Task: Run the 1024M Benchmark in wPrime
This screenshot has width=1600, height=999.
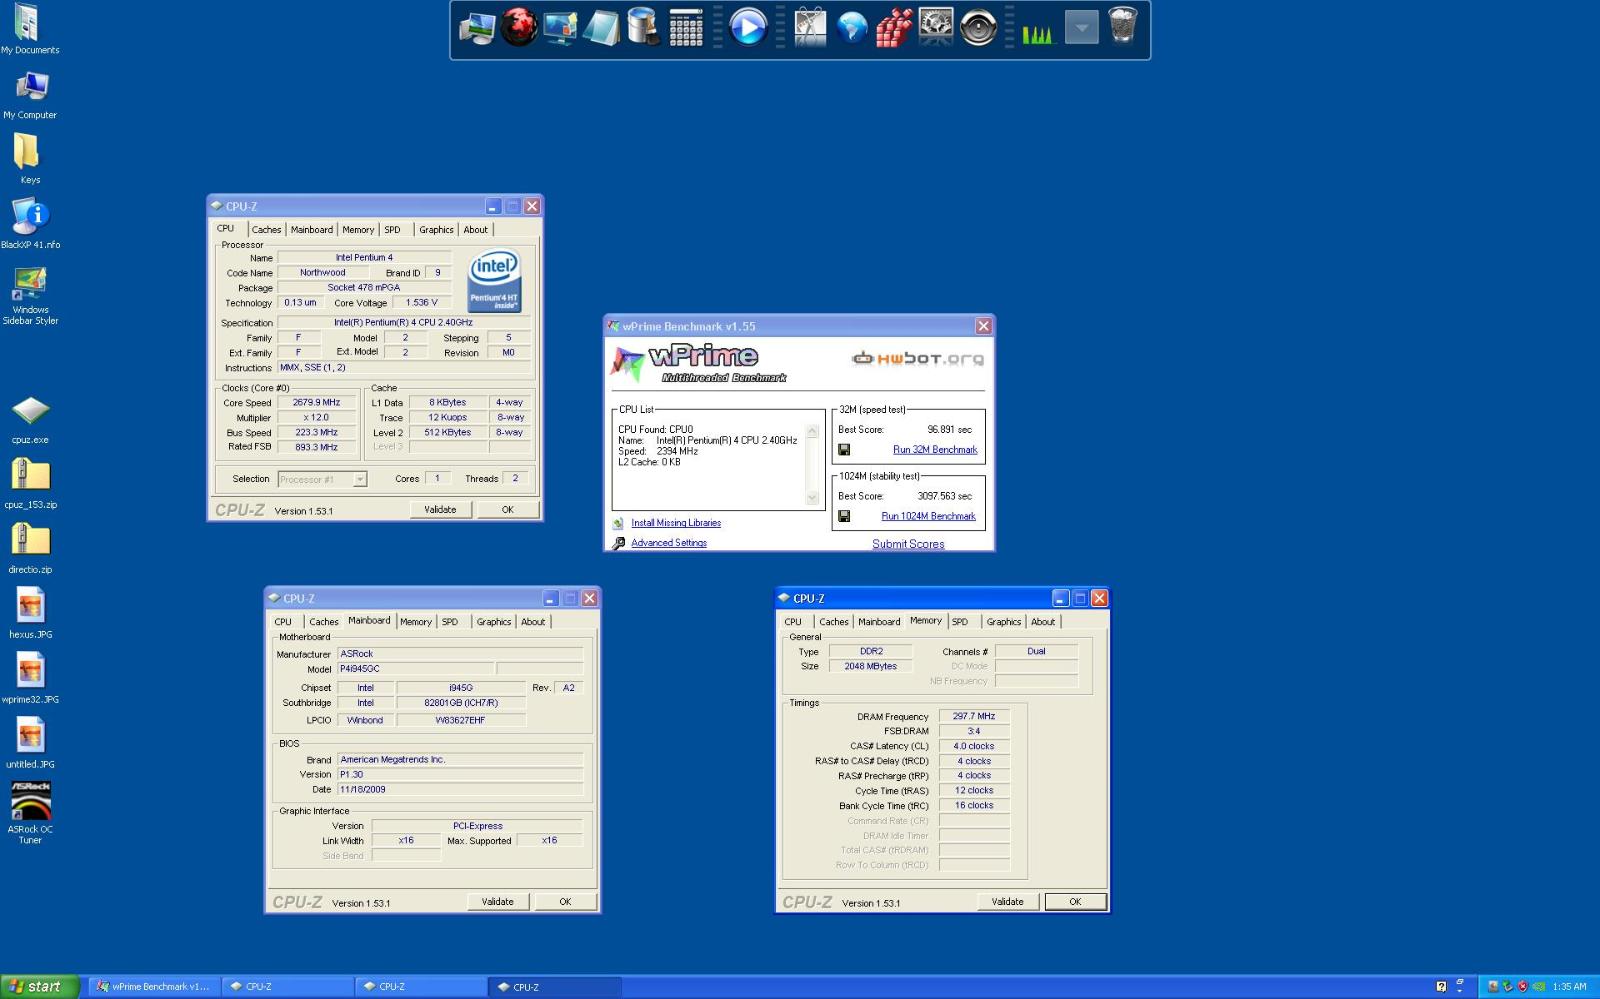Action: tap(928, 516)
